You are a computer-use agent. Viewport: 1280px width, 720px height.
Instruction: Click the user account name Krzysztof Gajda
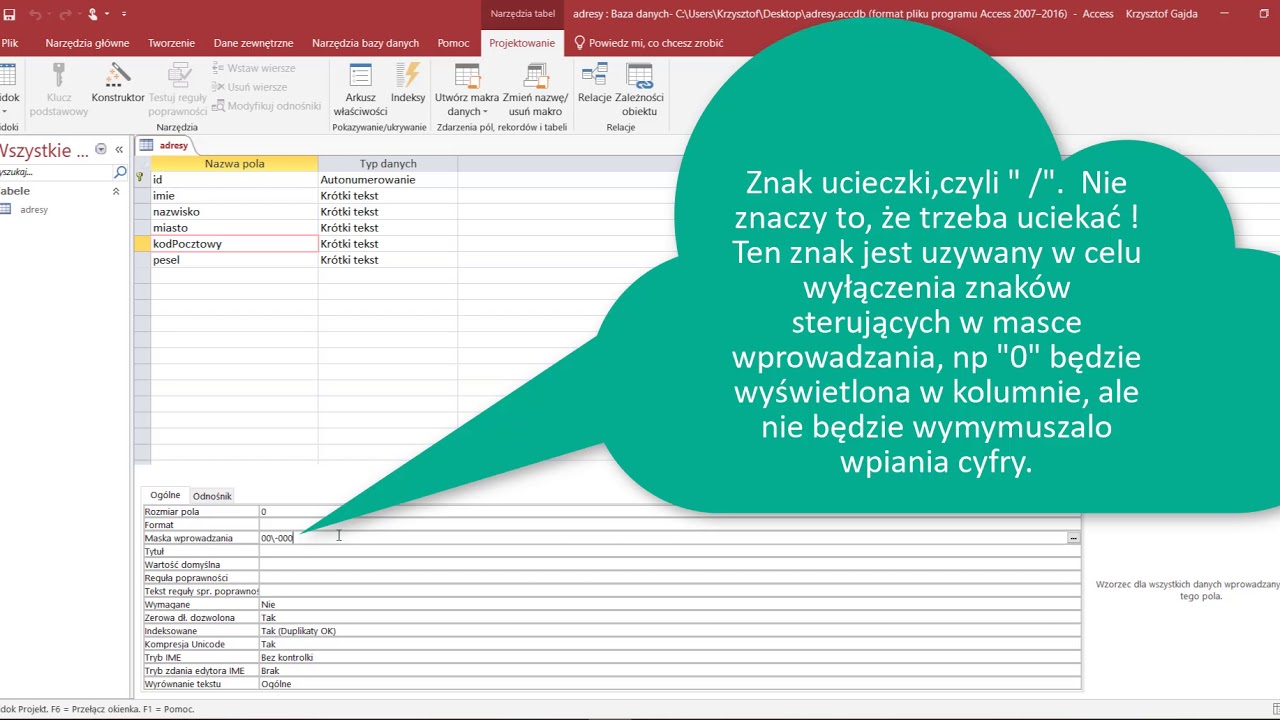point(1161,14)
